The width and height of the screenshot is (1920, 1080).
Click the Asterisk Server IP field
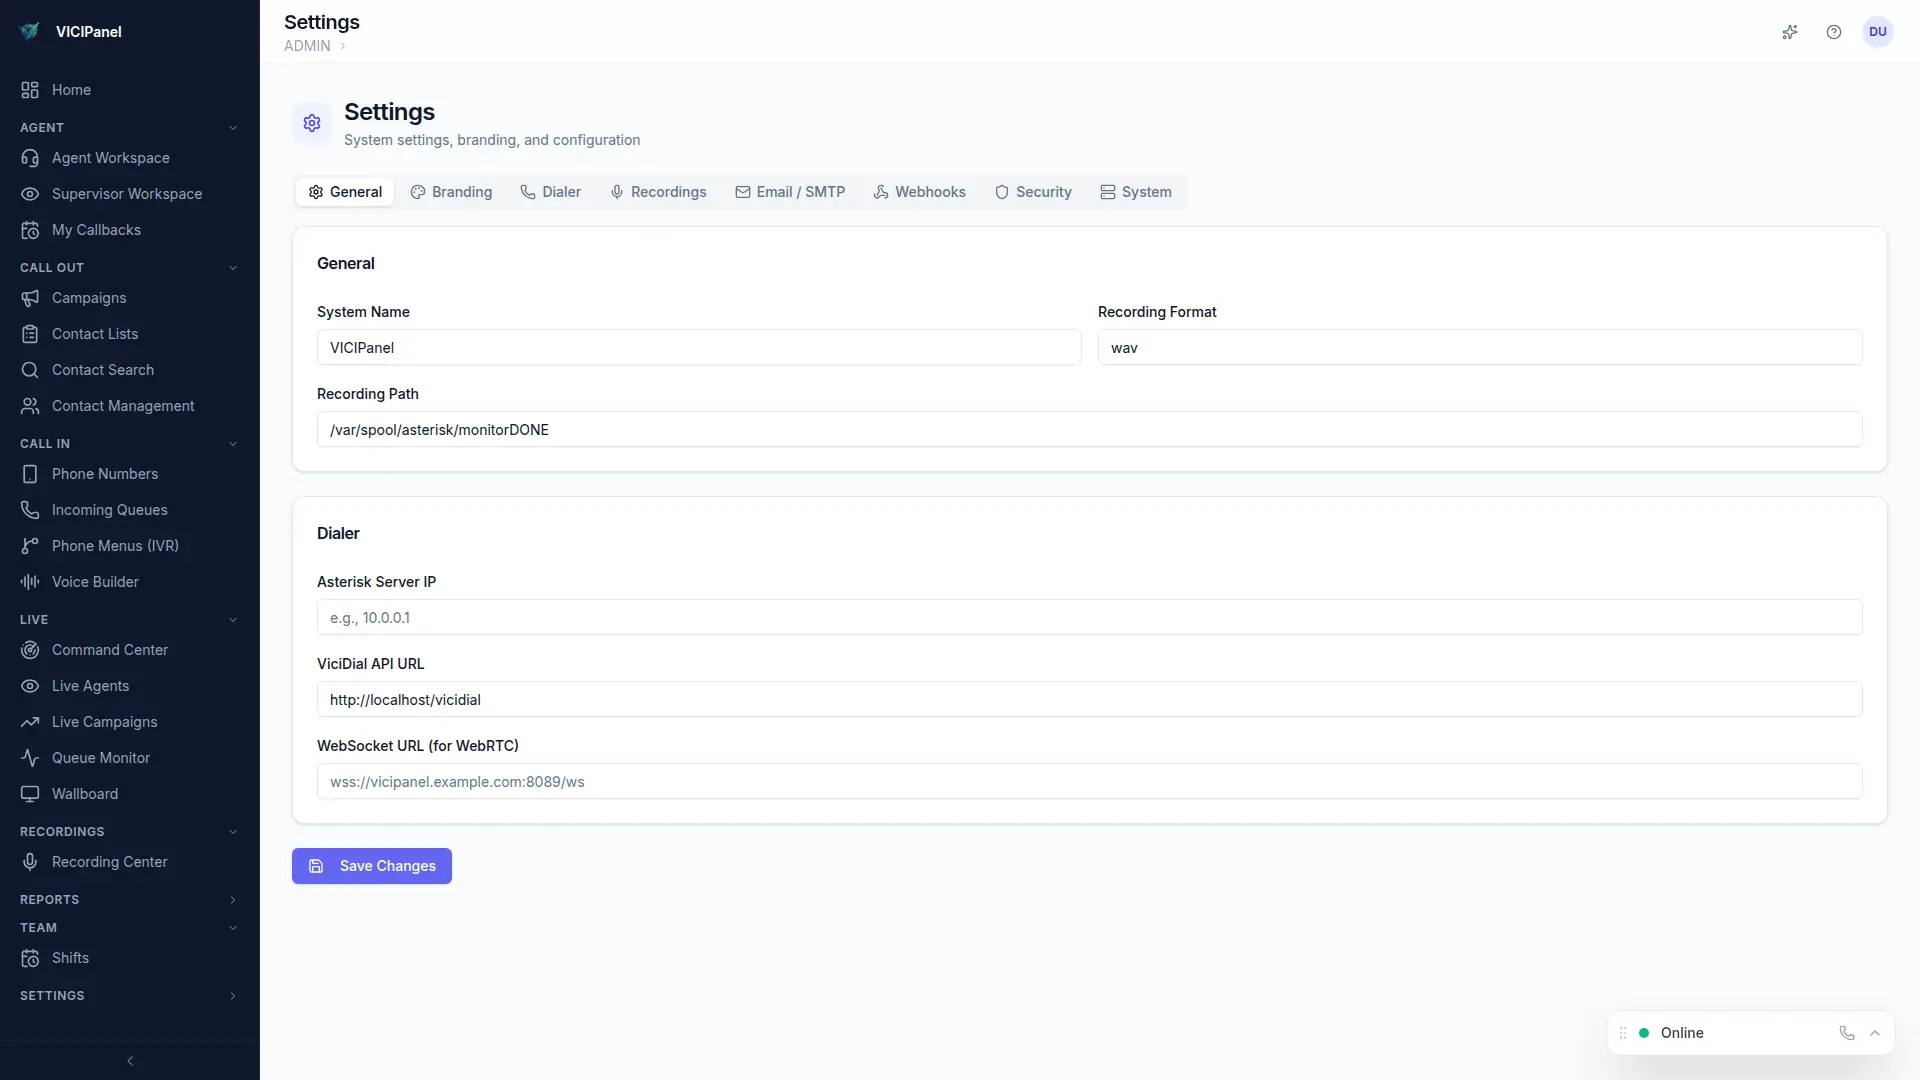pyautogui.click(x=1089, y=618)
